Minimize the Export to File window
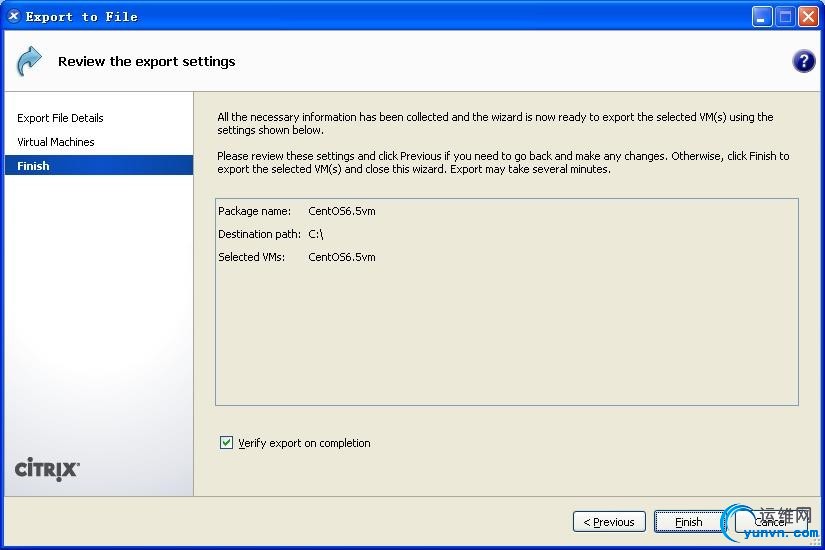This screenshot has height=550, width=825. [762, 16]
